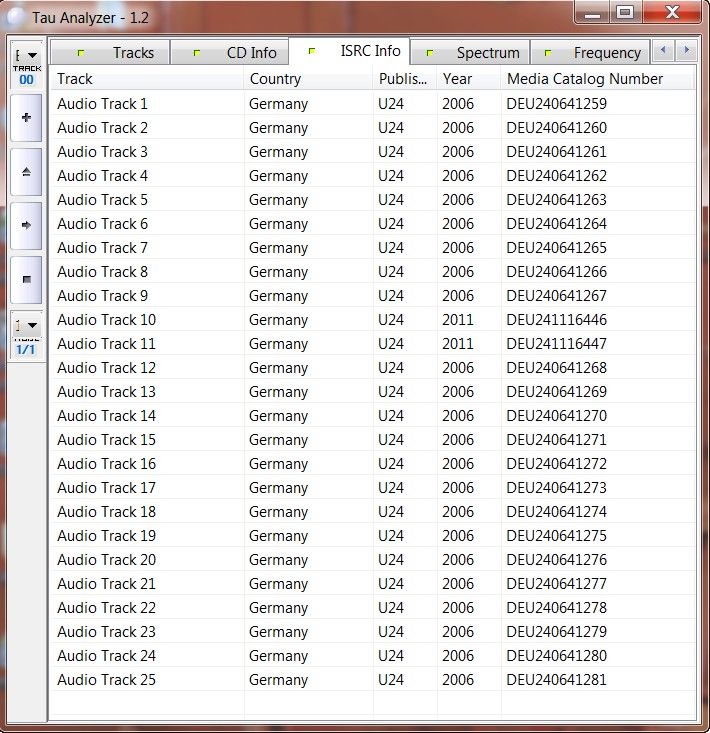Open the track selector dropdown
The image size is (710, 733).
tap(26, 57)
